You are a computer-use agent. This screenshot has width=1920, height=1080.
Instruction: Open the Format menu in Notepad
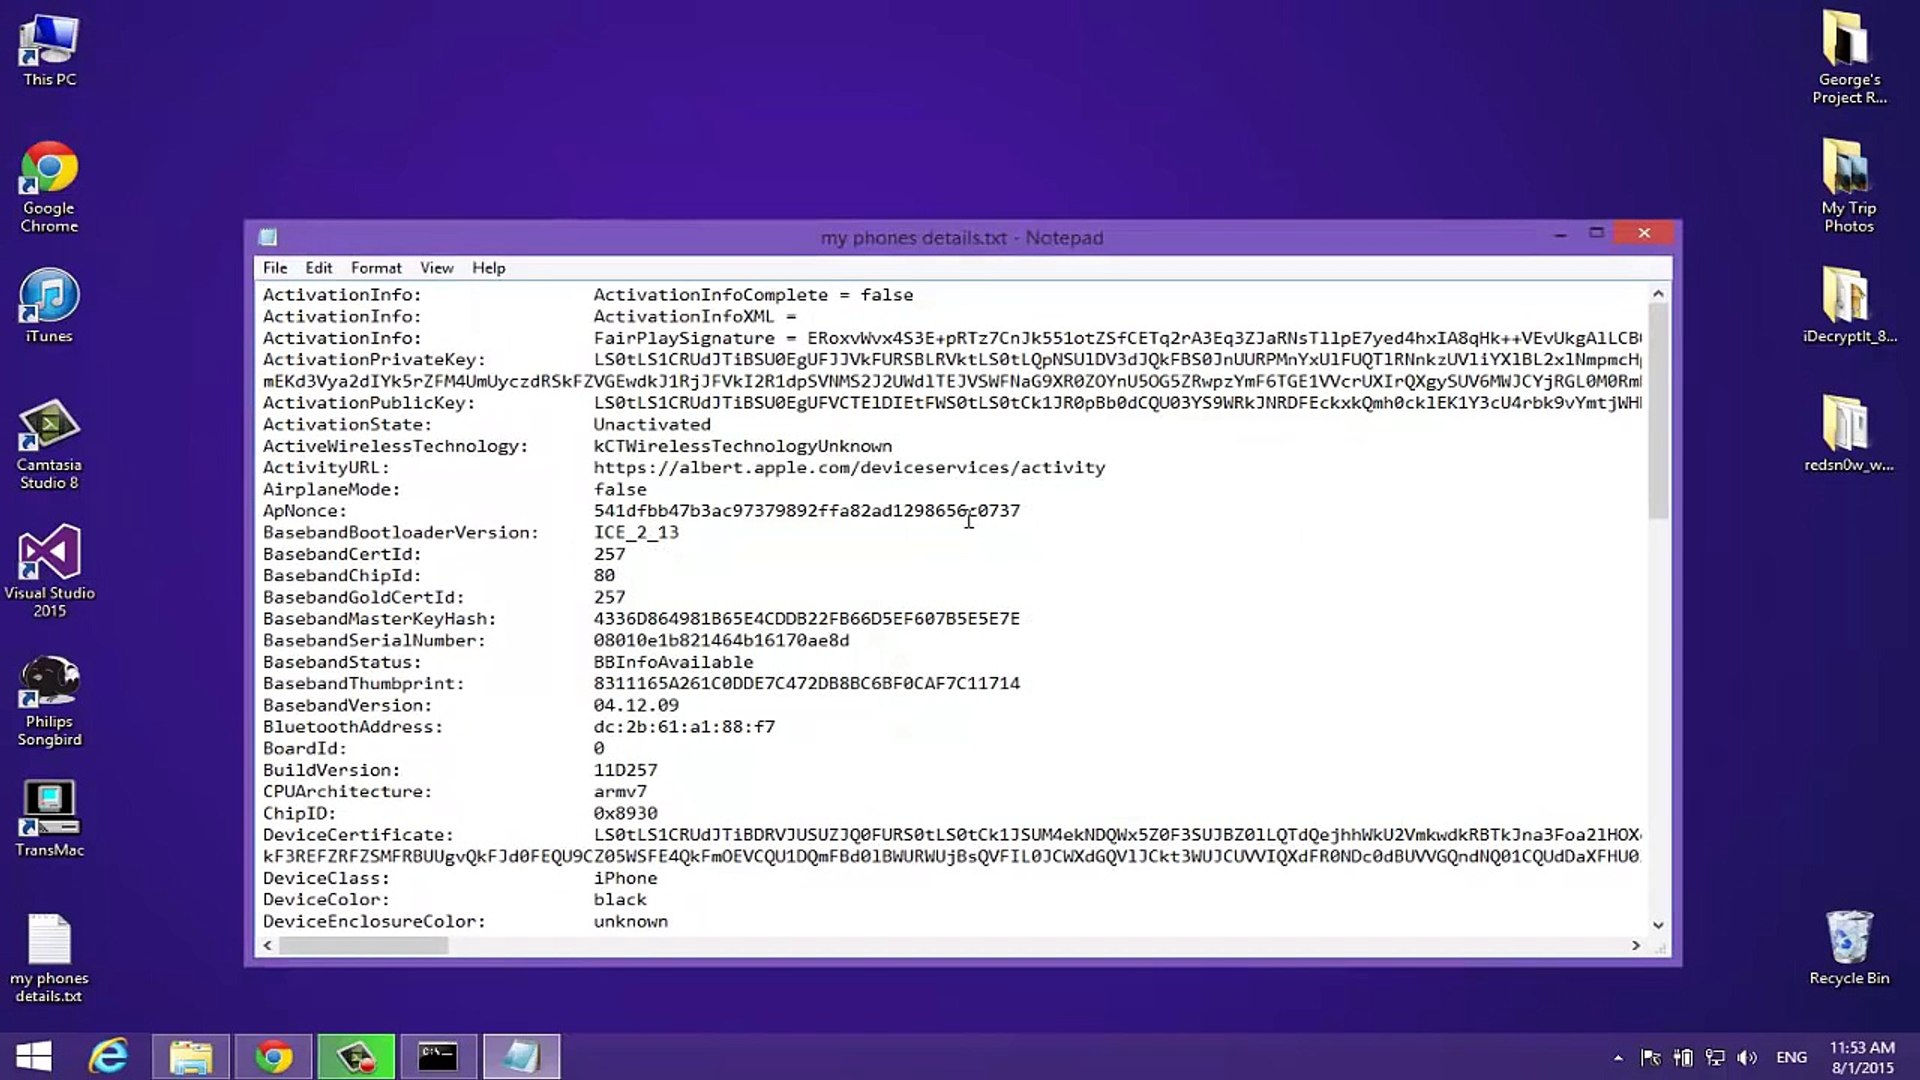tap(375, 268)
